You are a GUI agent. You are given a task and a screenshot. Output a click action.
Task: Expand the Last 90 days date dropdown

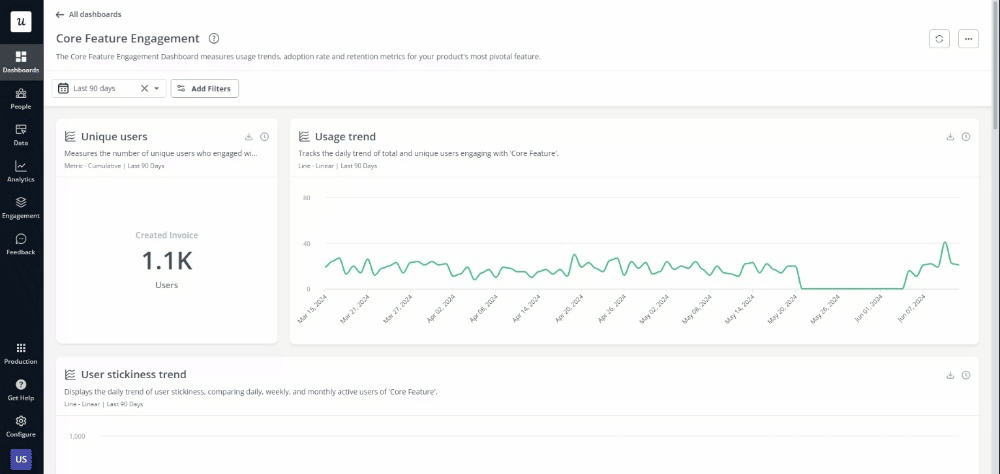click(x=157, y=89)
